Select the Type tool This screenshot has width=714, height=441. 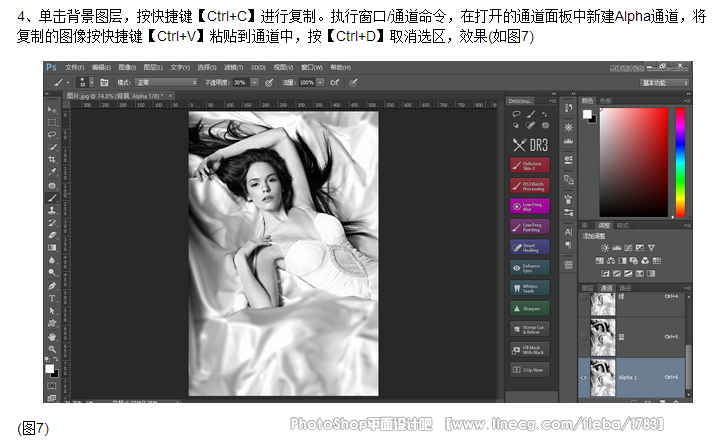point(52,298)
